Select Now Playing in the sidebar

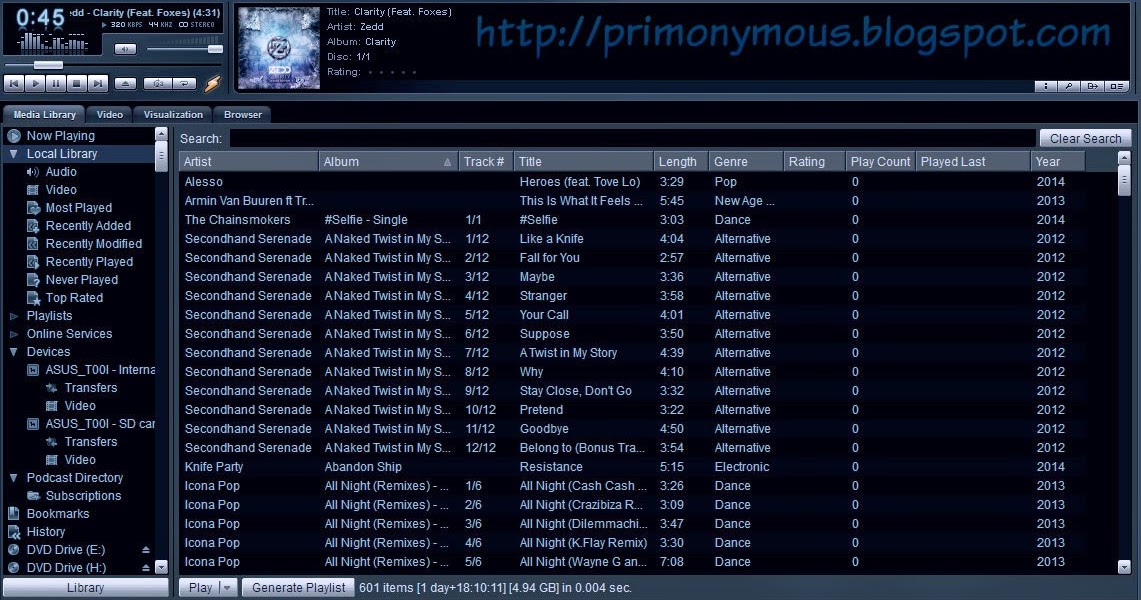click(61, 135)
